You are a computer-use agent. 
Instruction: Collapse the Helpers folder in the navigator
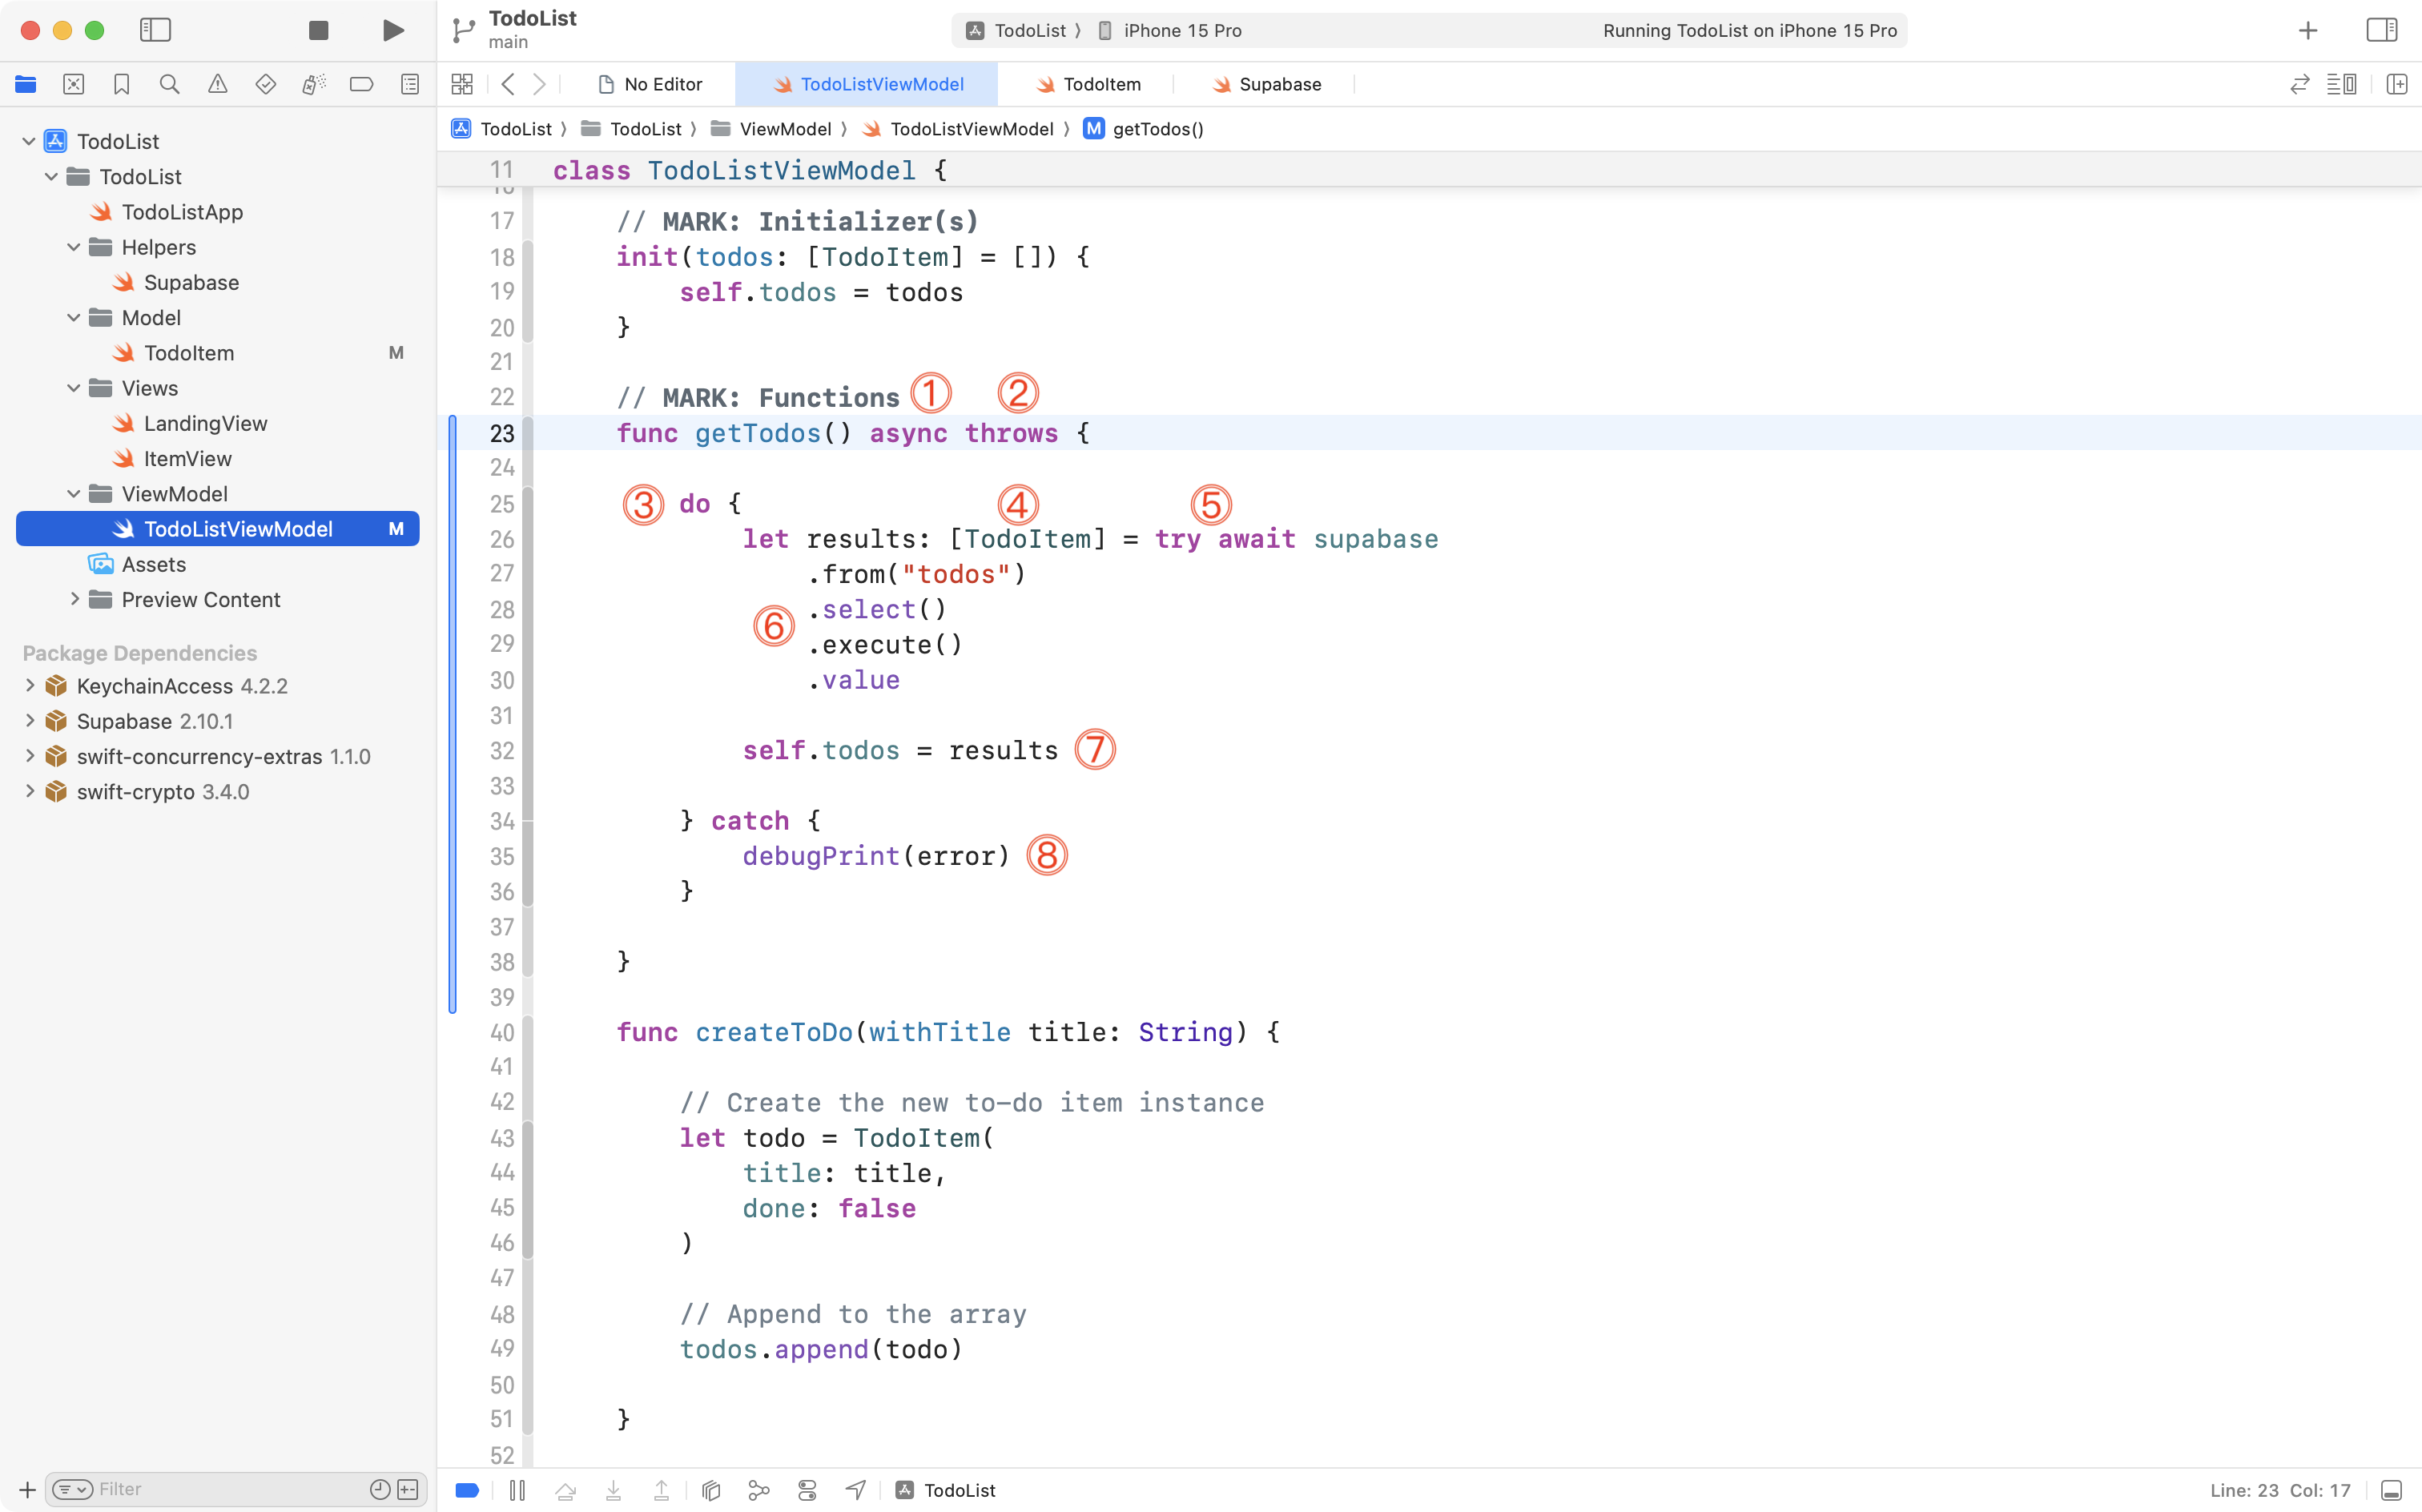(72, 247)
